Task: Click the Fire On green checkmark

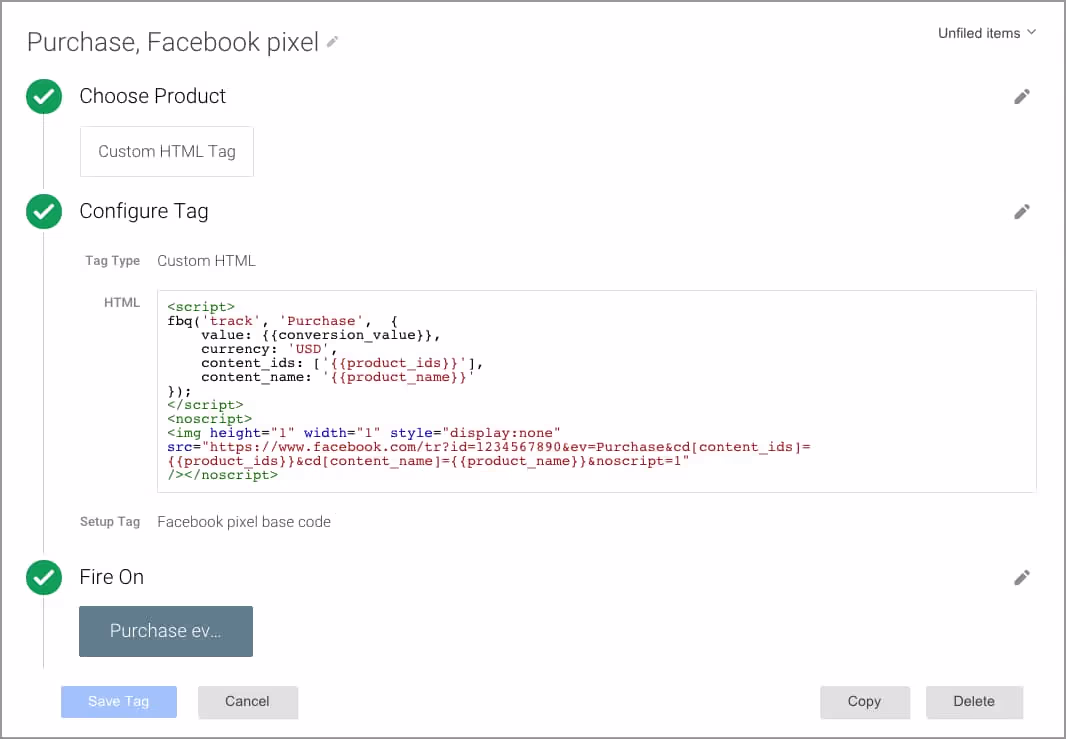Action: pos(44,577)
